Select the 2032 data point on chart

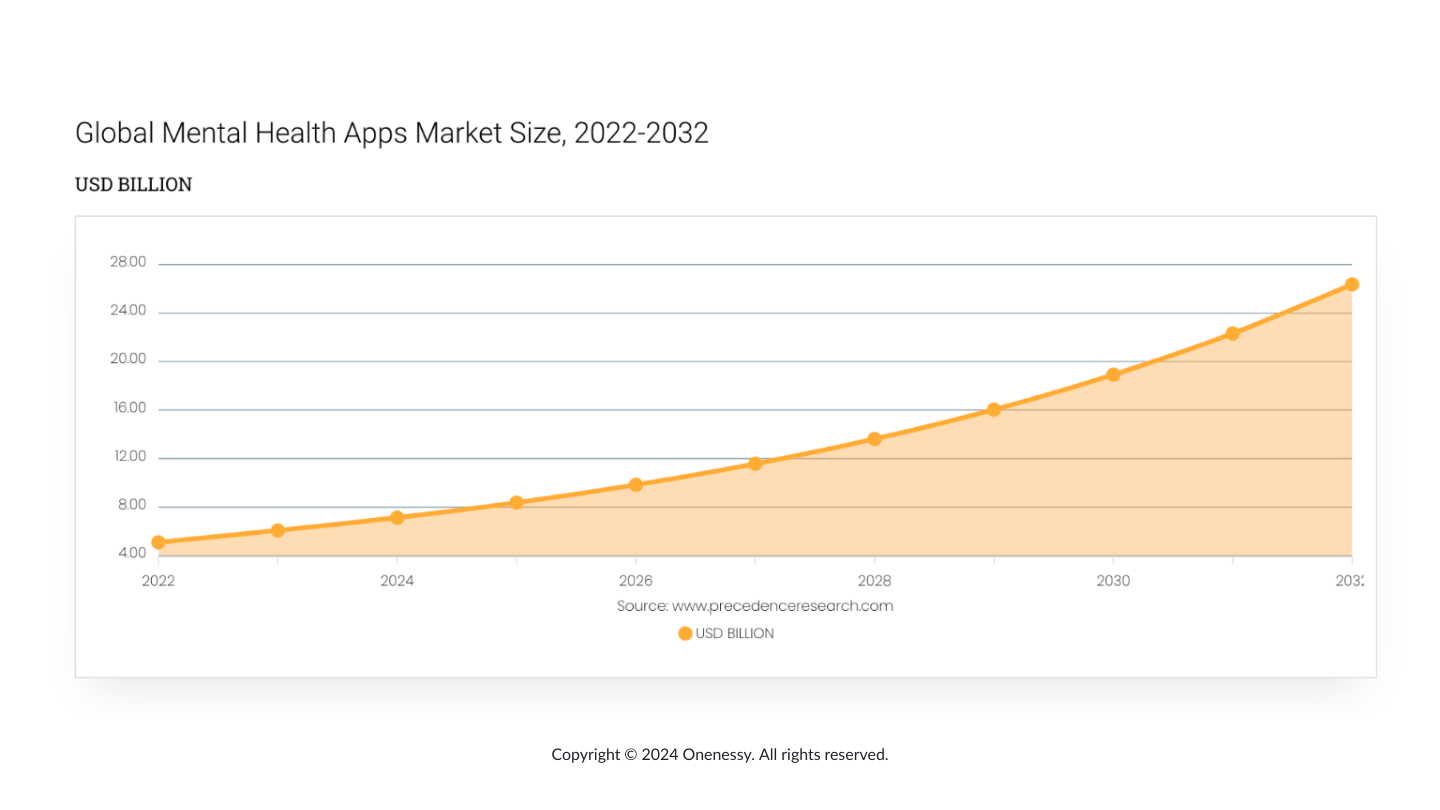coord(1352,284)
